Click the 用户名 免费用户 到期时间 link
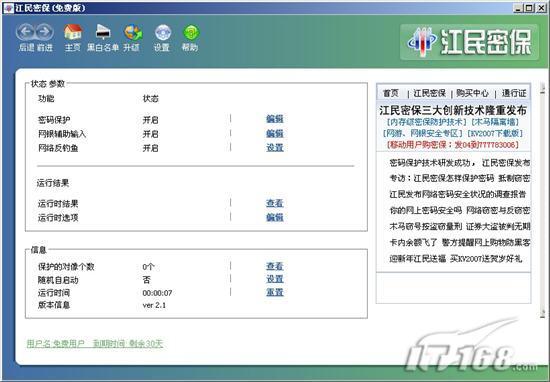Image resolution: width=550 pixels, height=382 pixels. tap(95, 343)
